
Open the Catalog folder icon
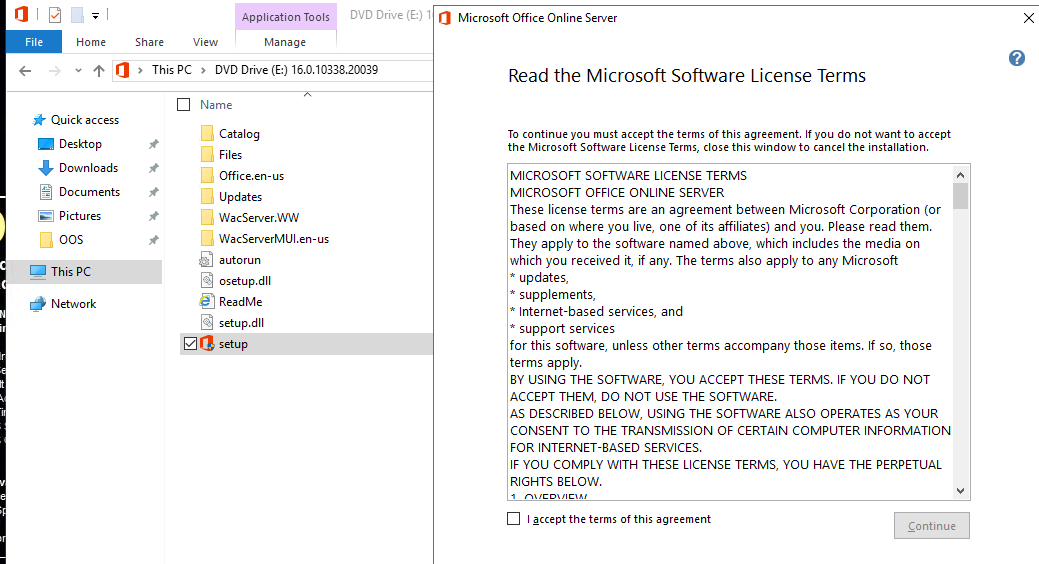click(x=207, y=133)
